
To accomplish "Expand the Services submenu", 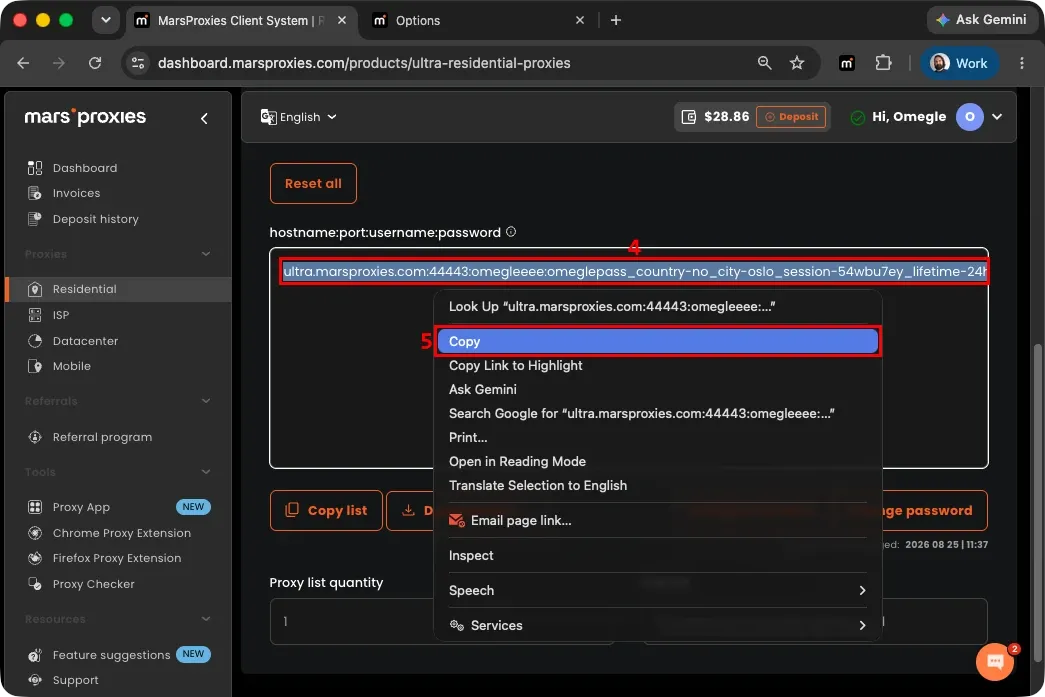I will (x=657, y=625).
